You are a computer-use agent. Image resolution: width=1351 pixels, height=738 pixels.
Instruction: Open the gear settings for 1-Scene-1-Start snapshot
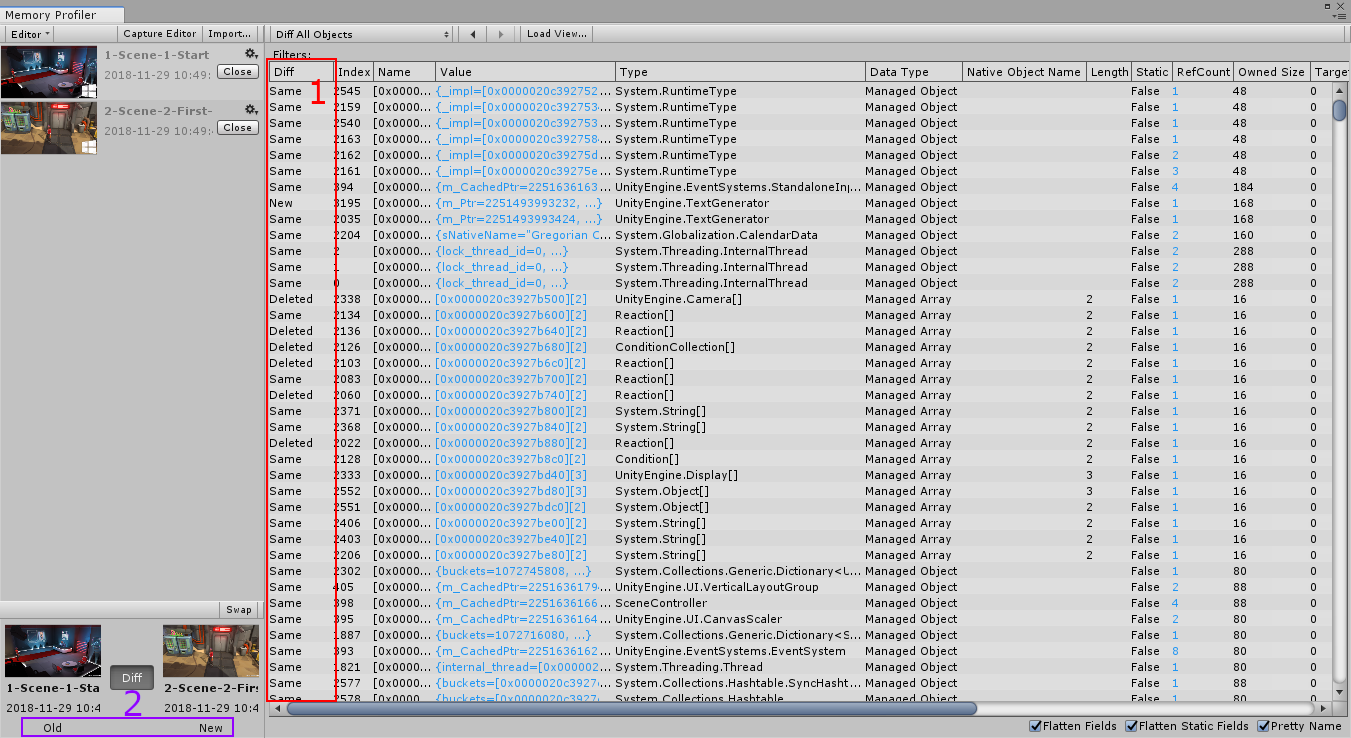250,54
